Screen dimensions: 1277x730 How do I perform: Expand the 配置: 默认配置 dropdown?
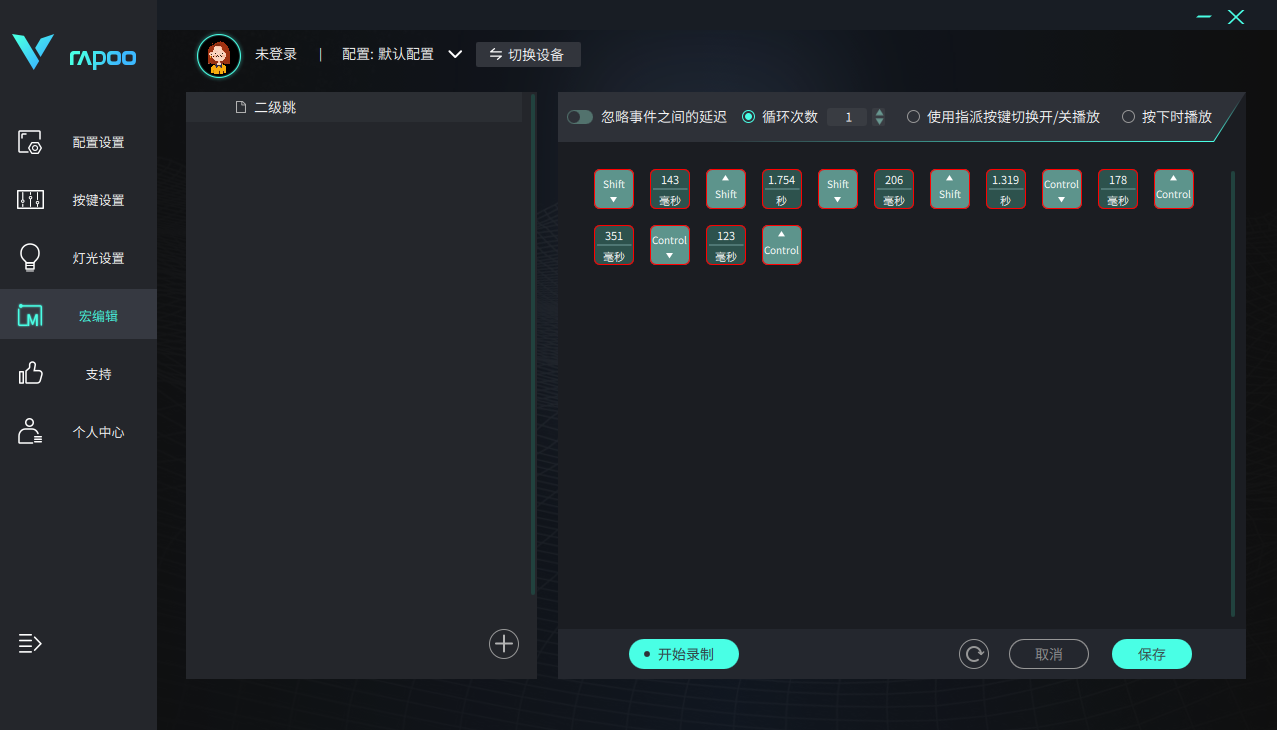[x=455, y=54]
